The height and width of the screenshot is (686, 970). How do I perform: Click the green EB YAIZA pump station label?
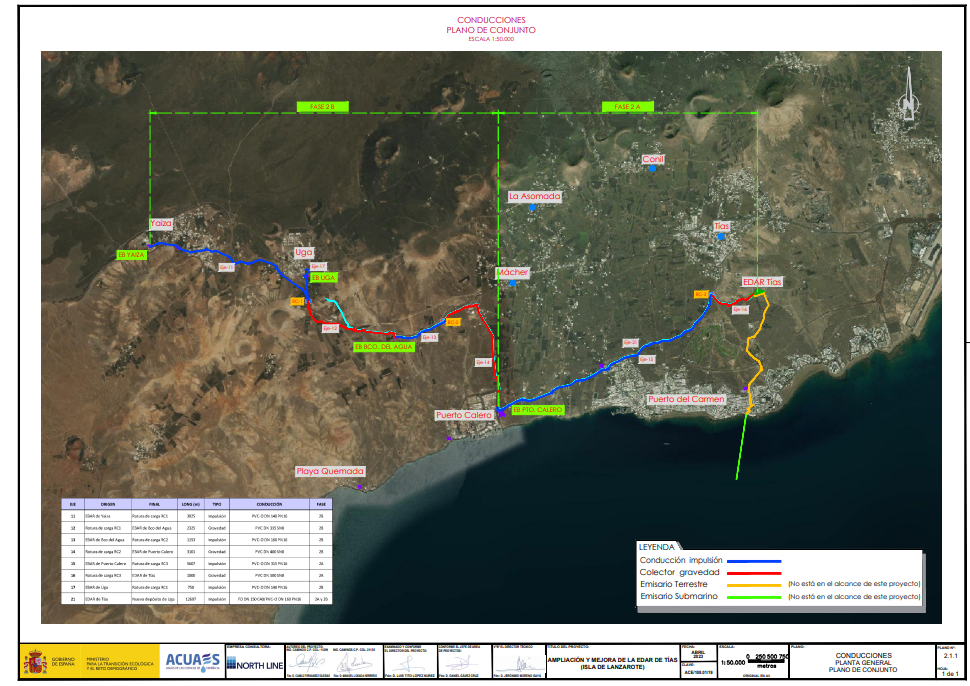click(132, 255)
